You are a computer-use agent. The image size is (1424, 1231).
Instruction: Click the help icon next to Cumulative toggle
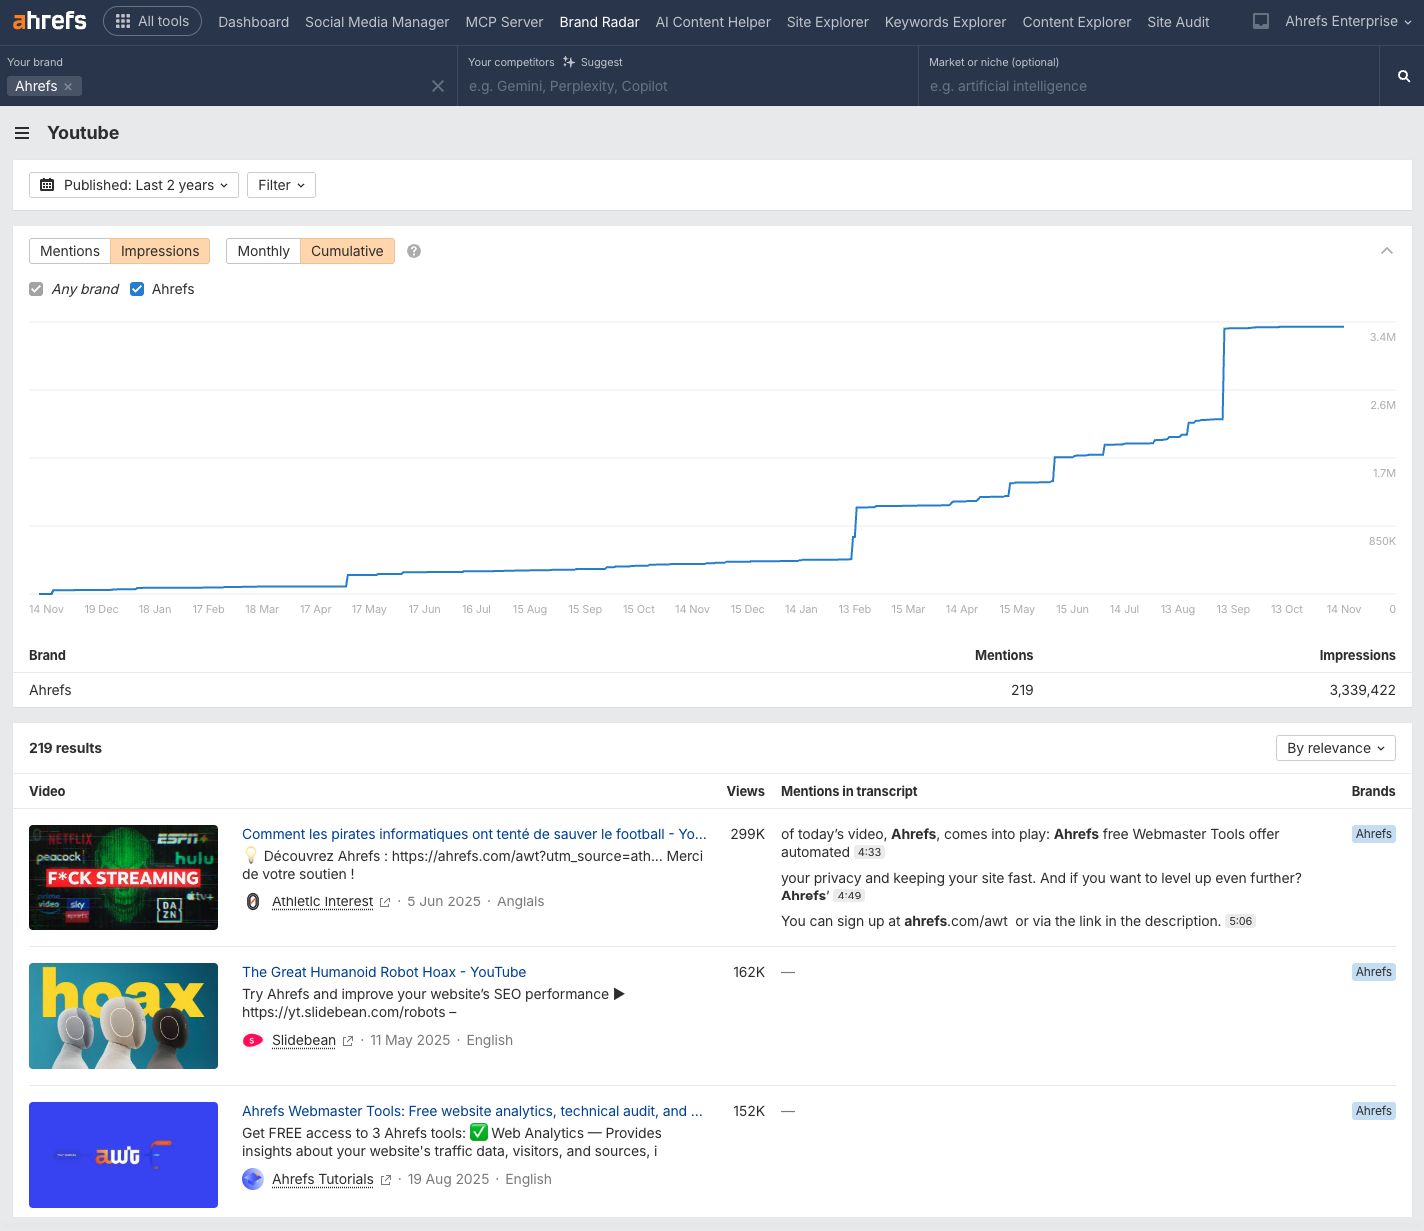pos(413,251)
